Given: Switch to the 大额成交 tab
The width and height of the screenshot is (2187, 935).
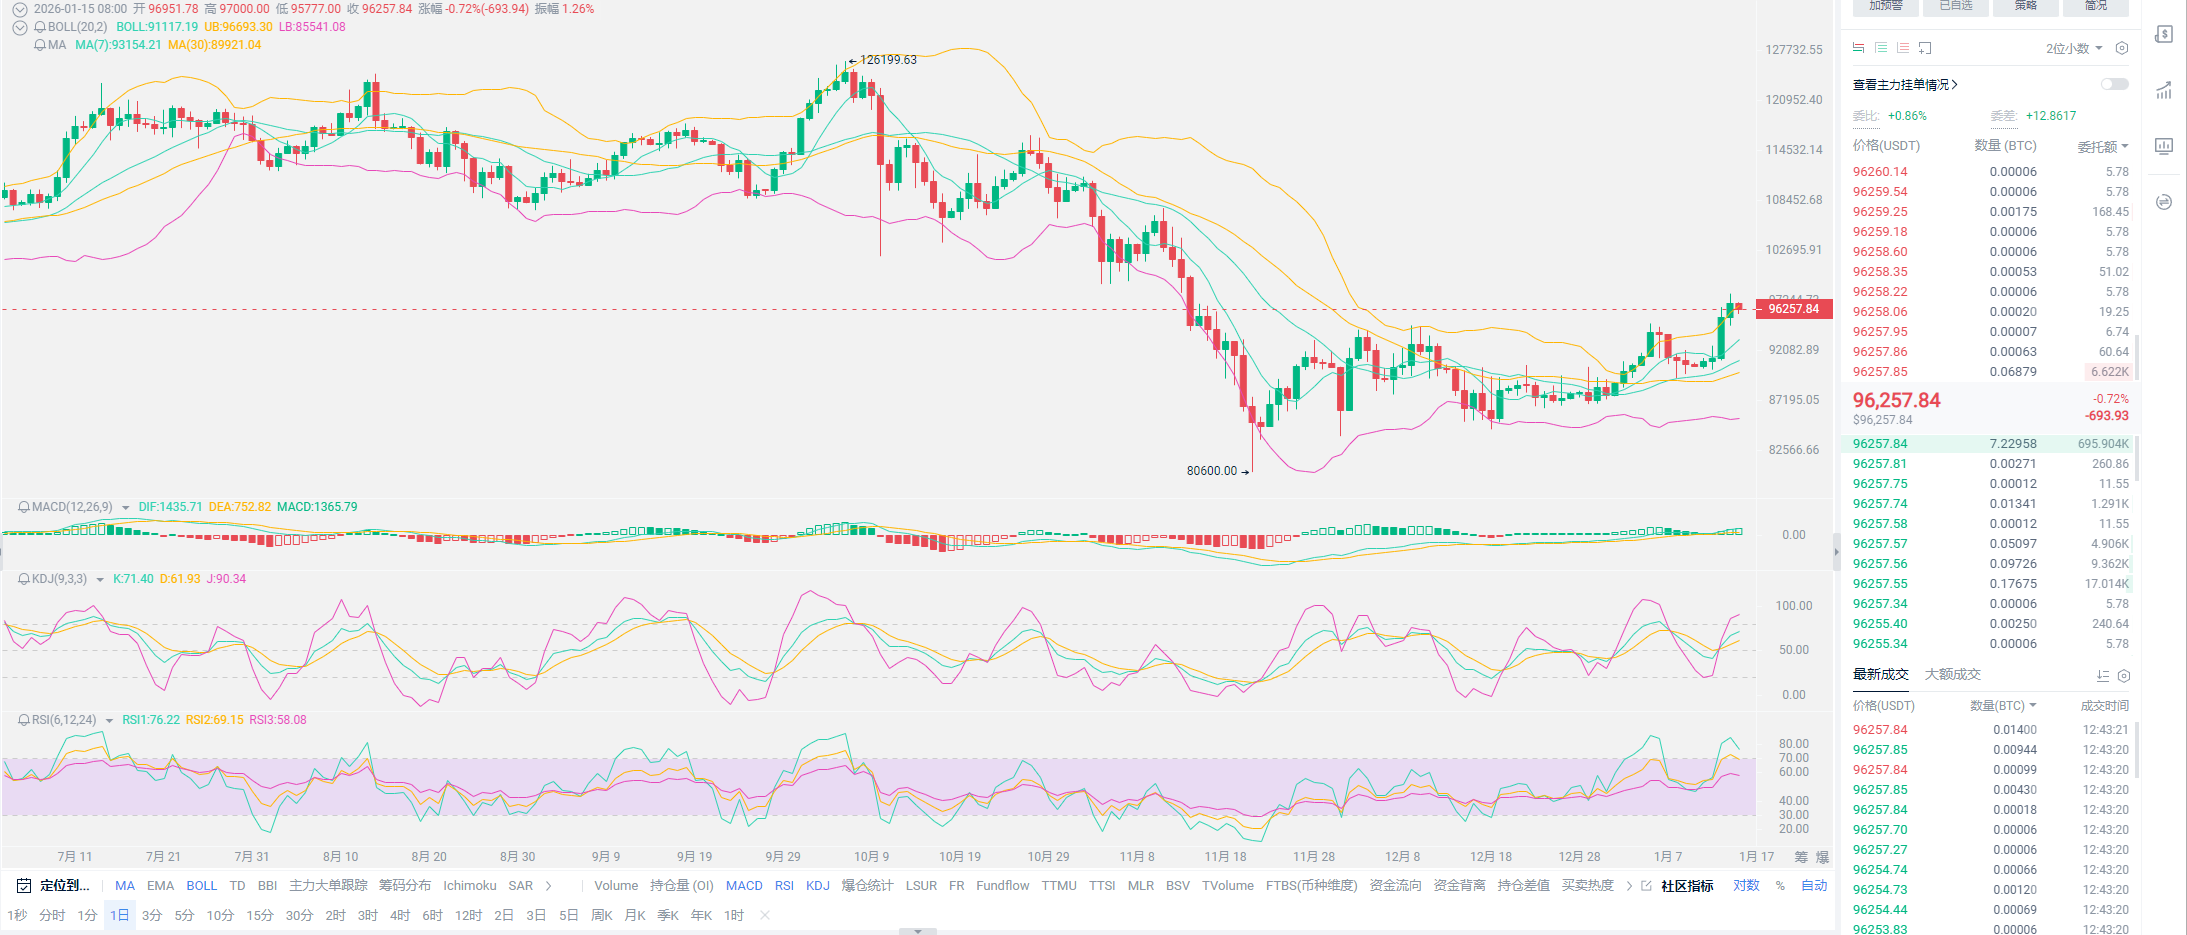Looking at the screenshot, I should pos(1952,675).
